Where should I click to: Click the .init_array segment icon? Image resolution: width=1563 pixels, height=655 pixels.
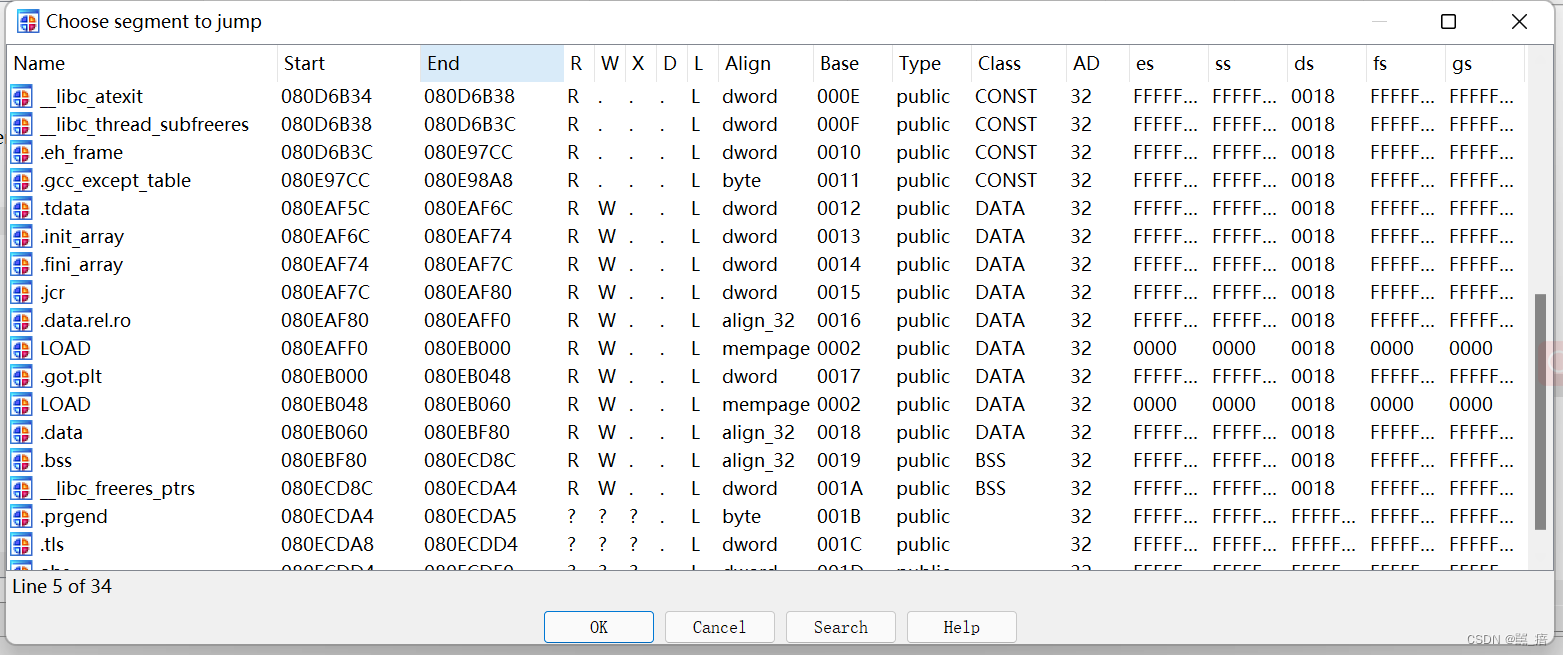point(21,237)
